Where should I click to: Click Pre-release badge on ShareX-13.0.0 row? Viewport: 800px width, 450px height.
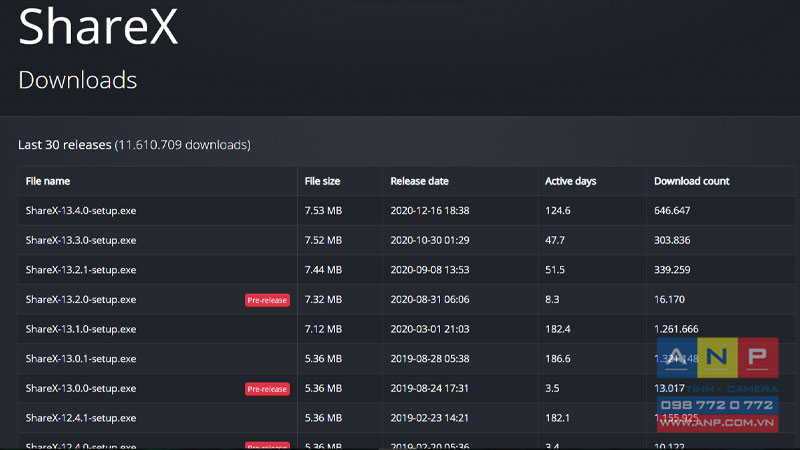(x=267, y=389)
